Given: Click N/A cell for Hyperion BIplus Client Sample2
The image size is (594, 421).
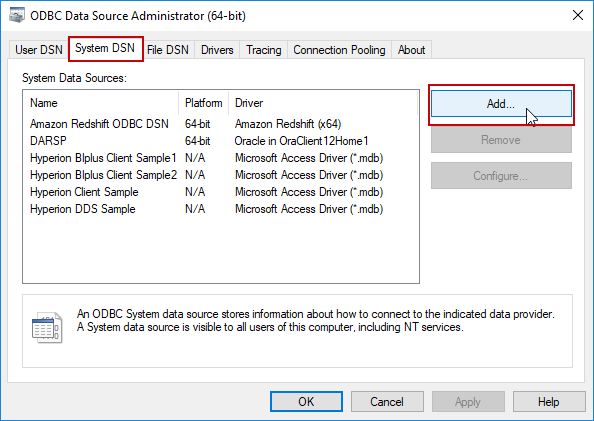Looking at the screenshot, I should point(195,175).
